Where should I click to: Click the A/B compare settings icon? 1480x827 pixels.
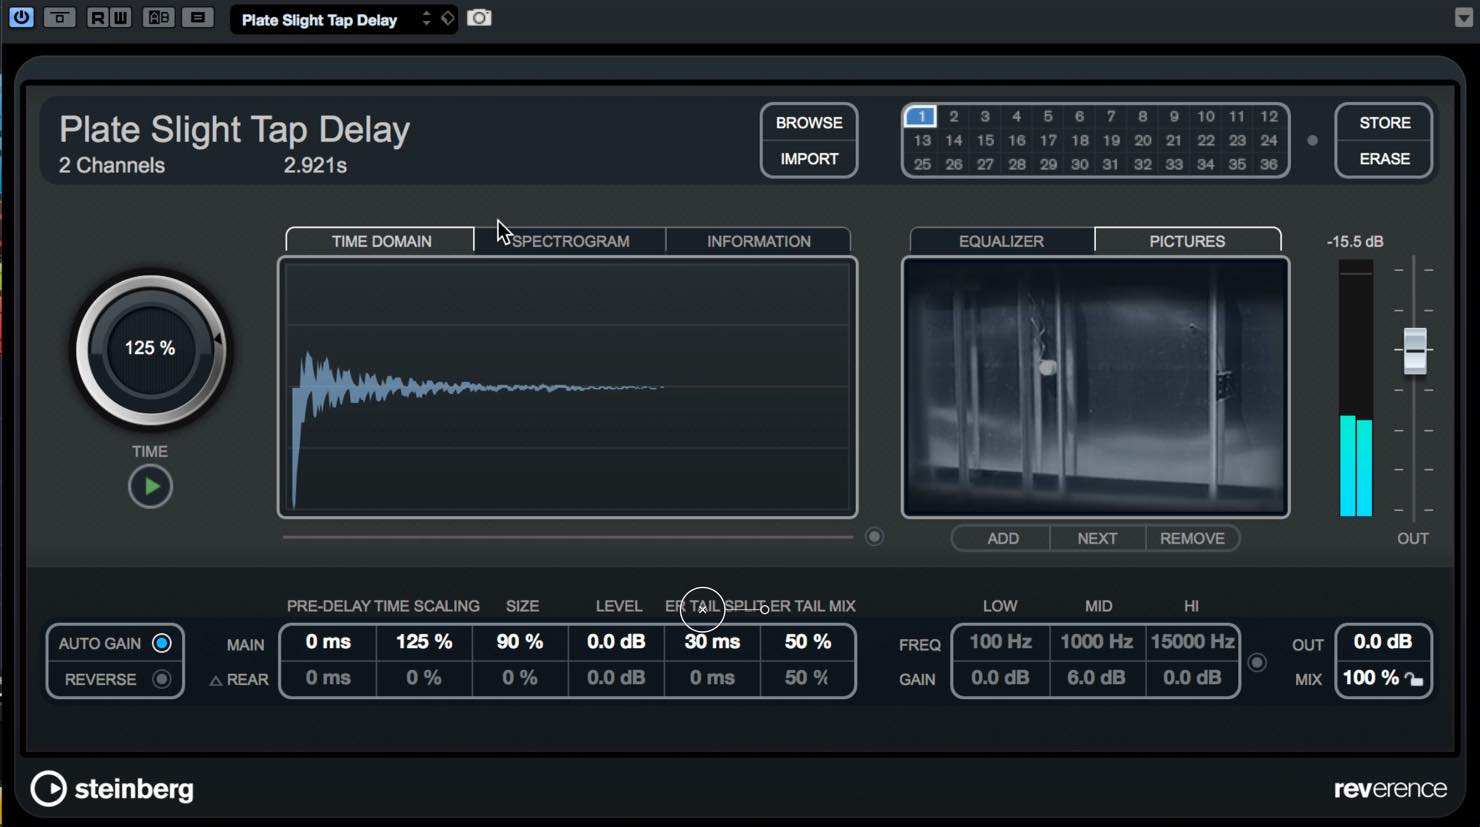coord(158,18)
